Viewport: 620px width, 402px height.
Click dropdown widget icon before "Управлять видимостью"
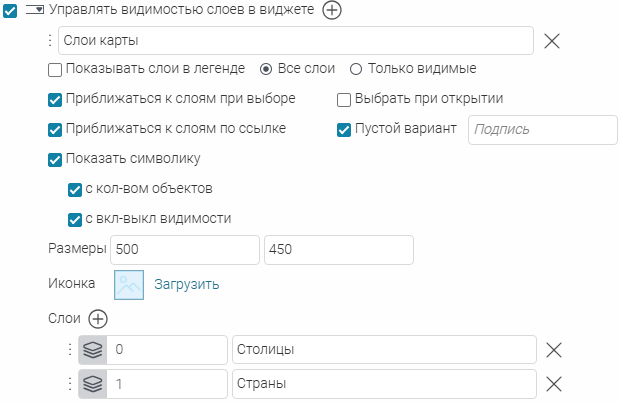(35, 10)
